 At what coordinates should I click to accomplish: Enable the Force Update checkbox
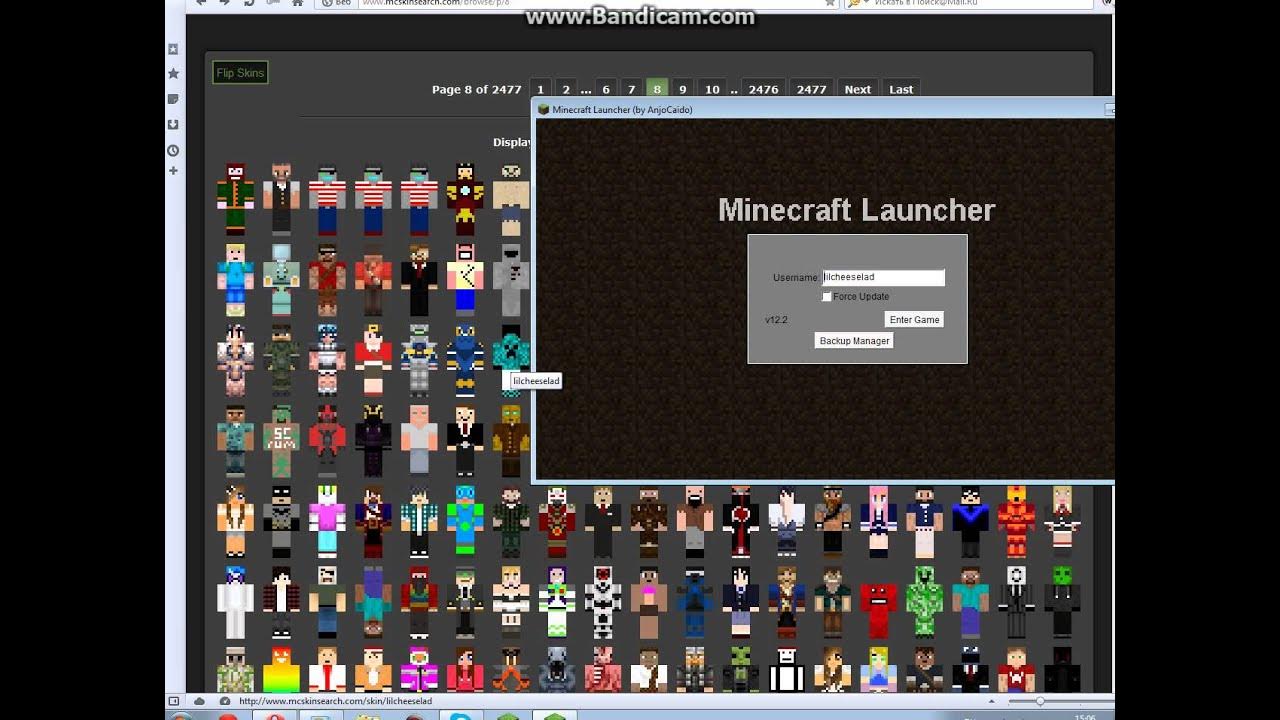[827, 297]
